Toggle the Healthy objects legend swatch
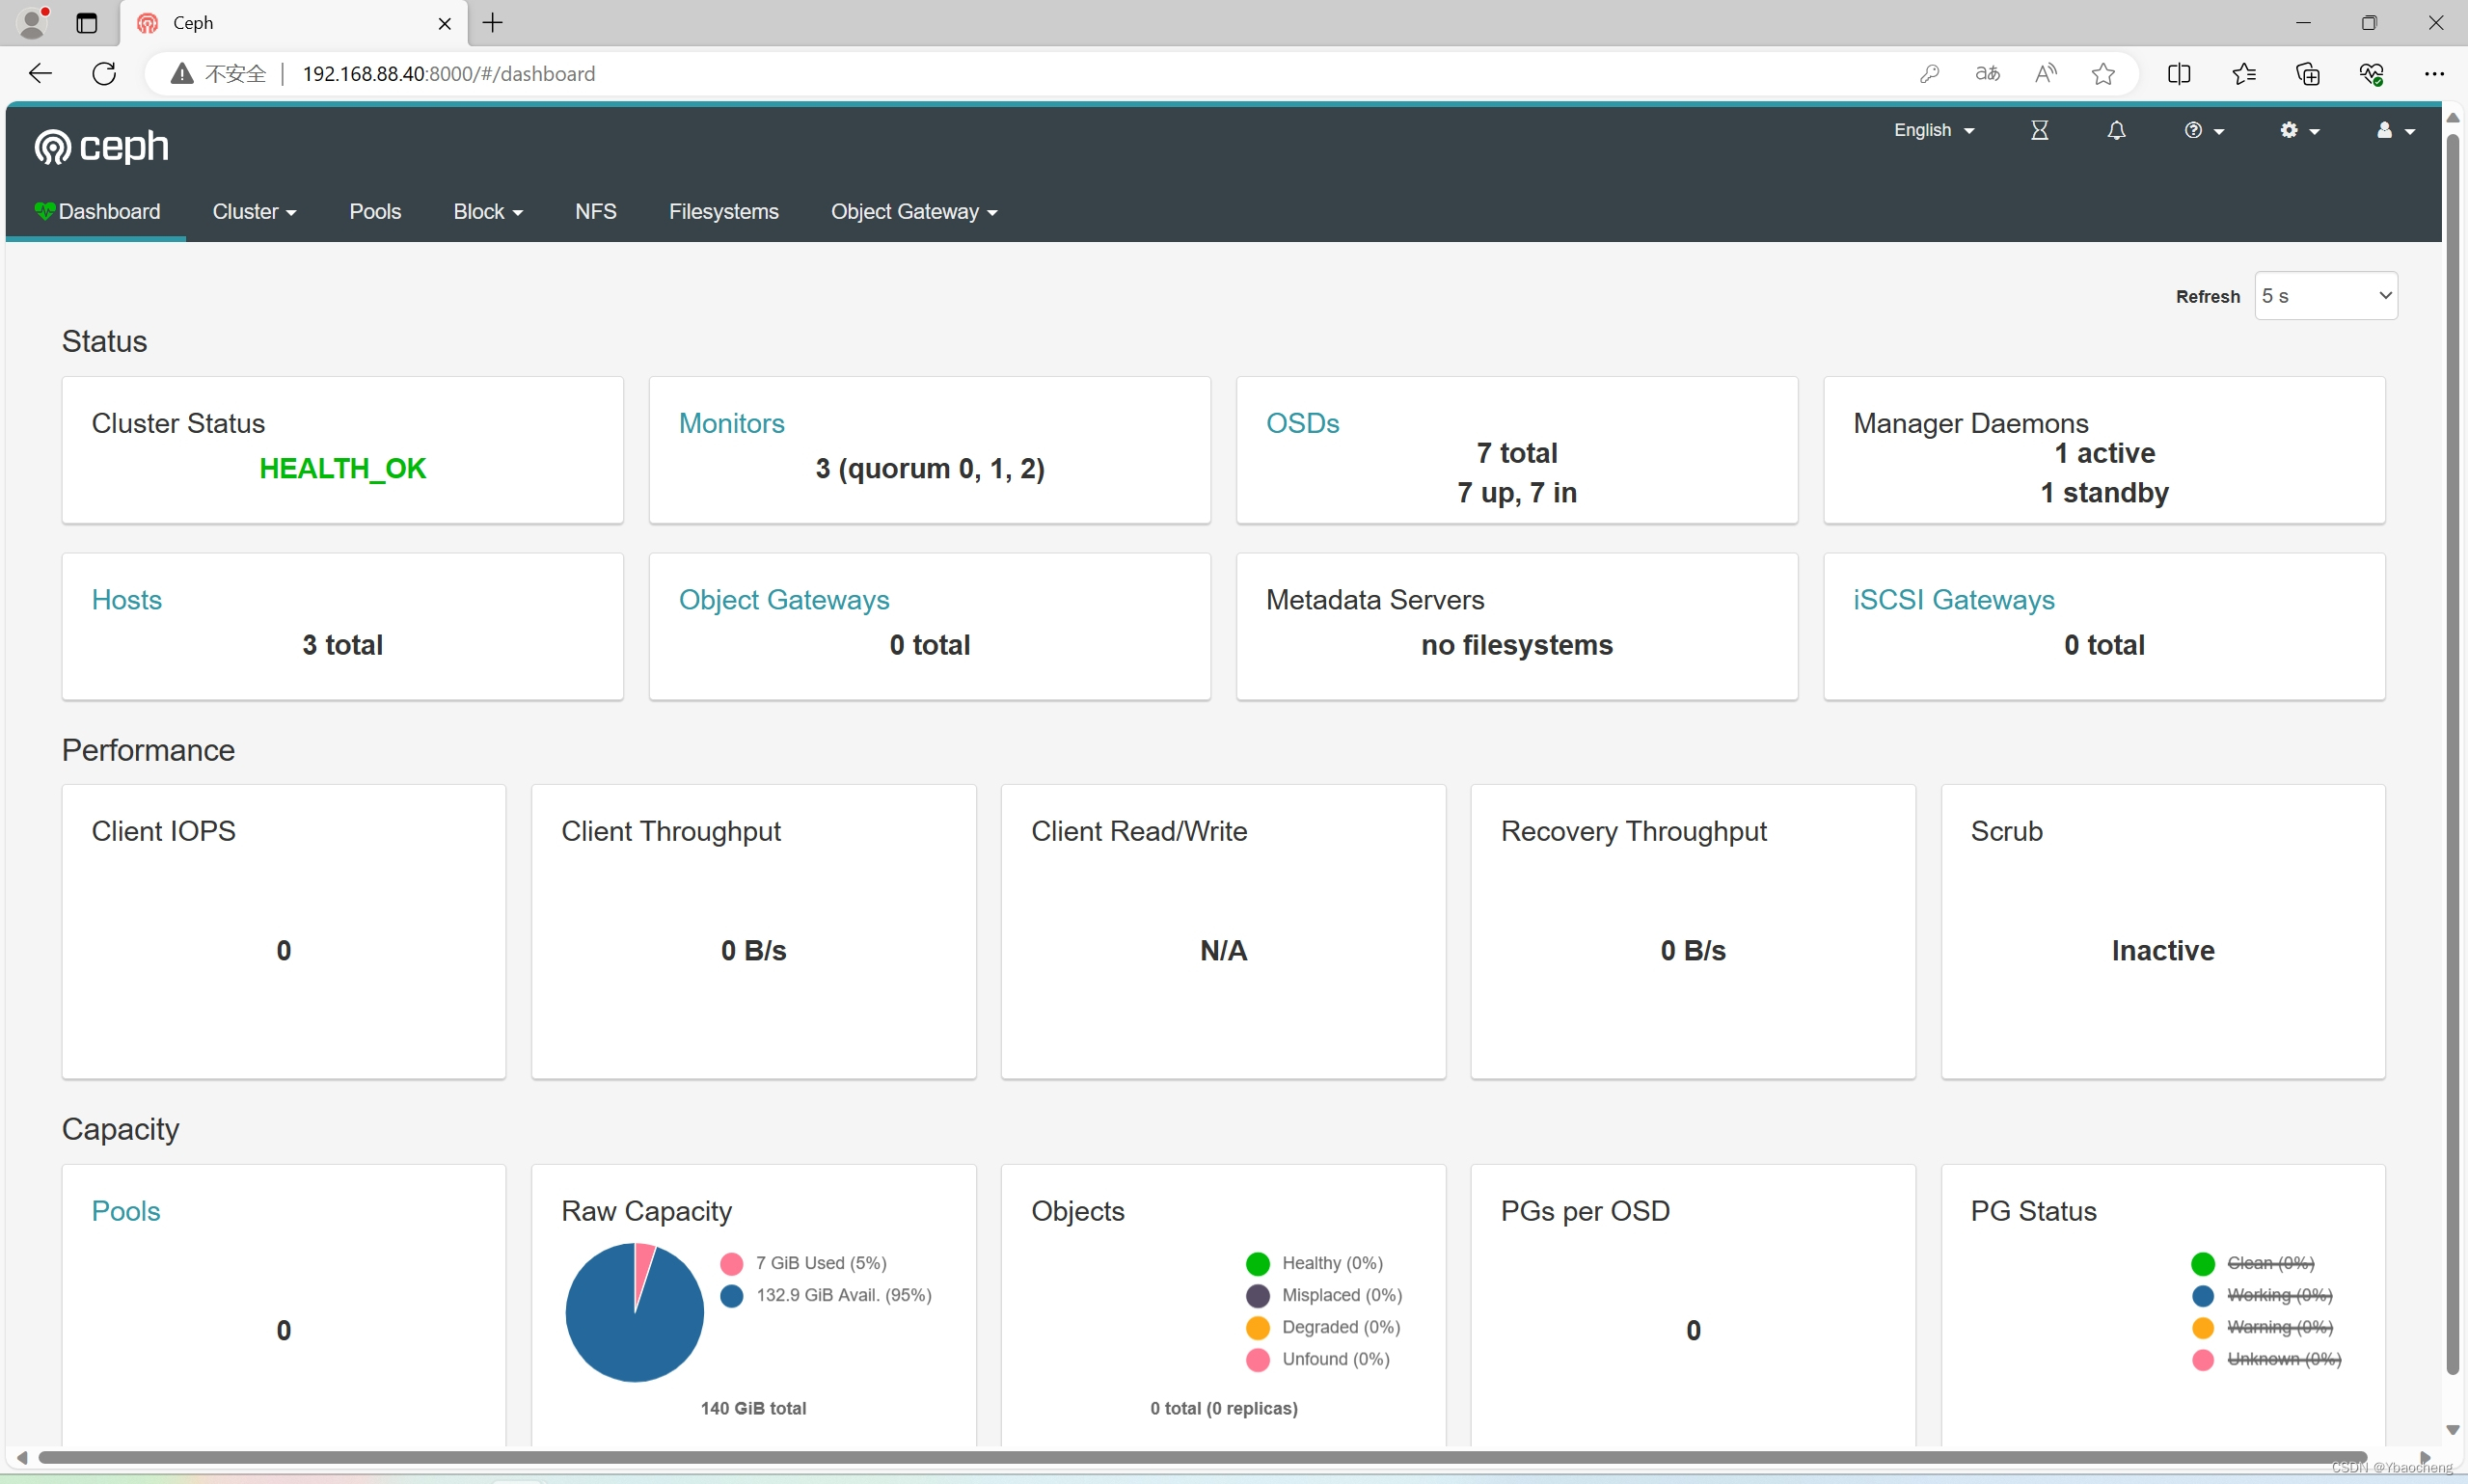This screenshot has height=1484, width=2468. tap(1258, 1264)
